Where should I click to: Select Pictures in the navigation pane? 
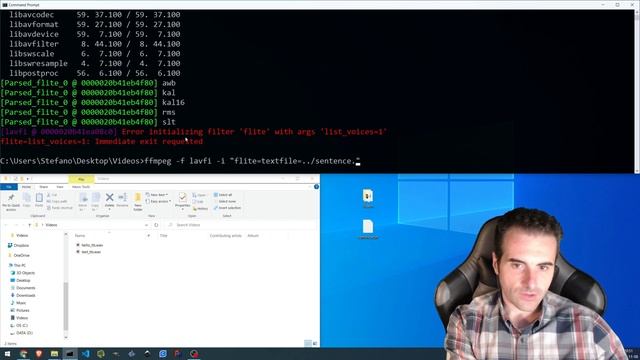tap(20, 311)
